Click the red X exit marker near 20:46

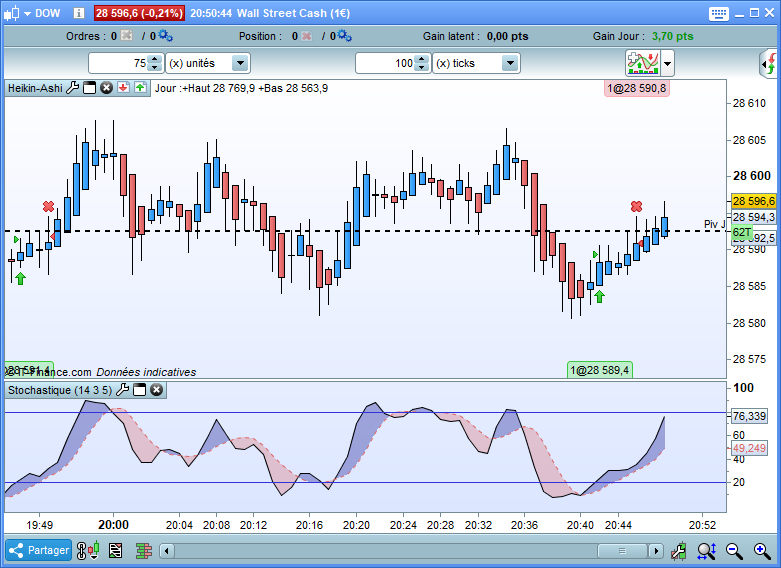pos(636,206)
